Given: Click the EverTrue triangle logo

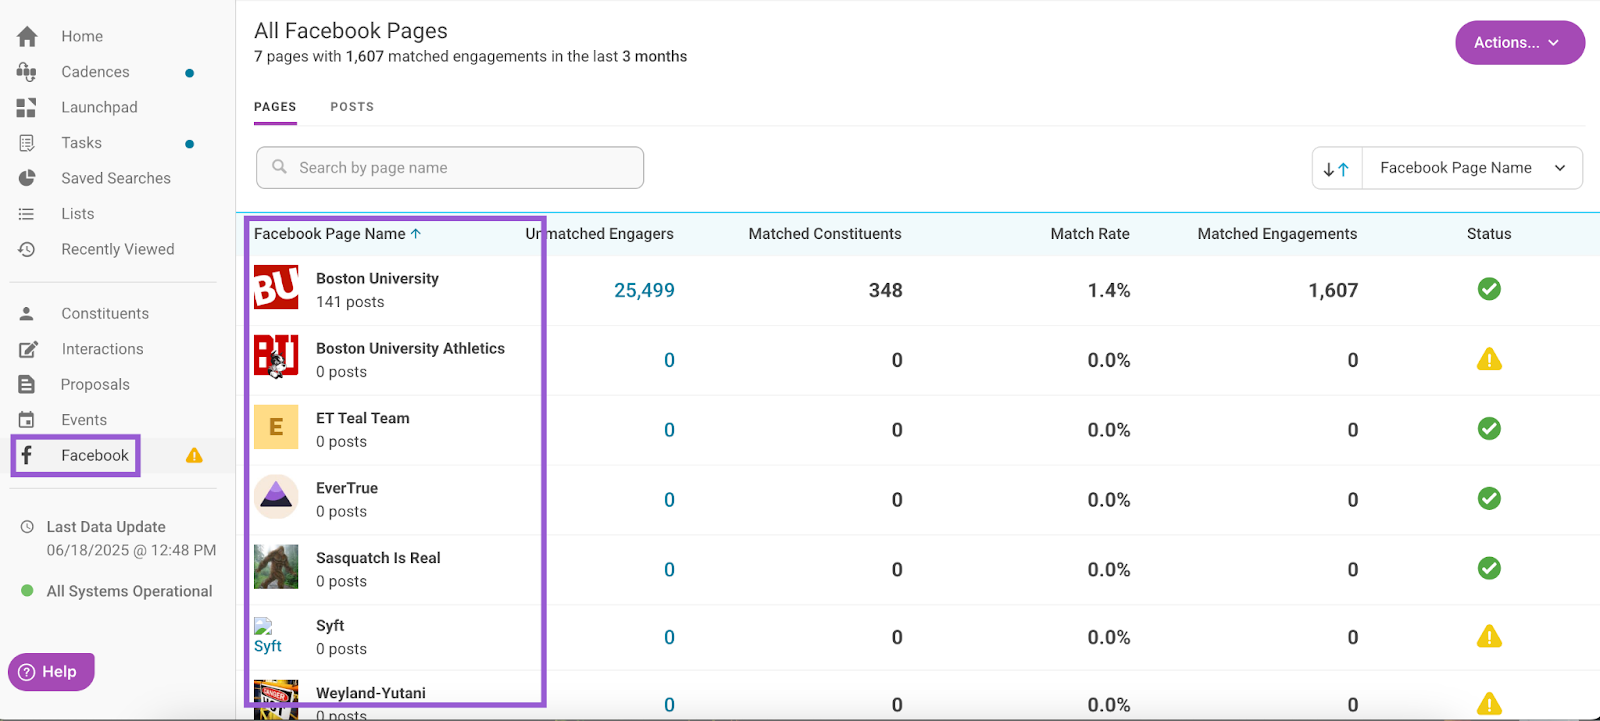Looking at the screenshot, I should tap(276, 497).
